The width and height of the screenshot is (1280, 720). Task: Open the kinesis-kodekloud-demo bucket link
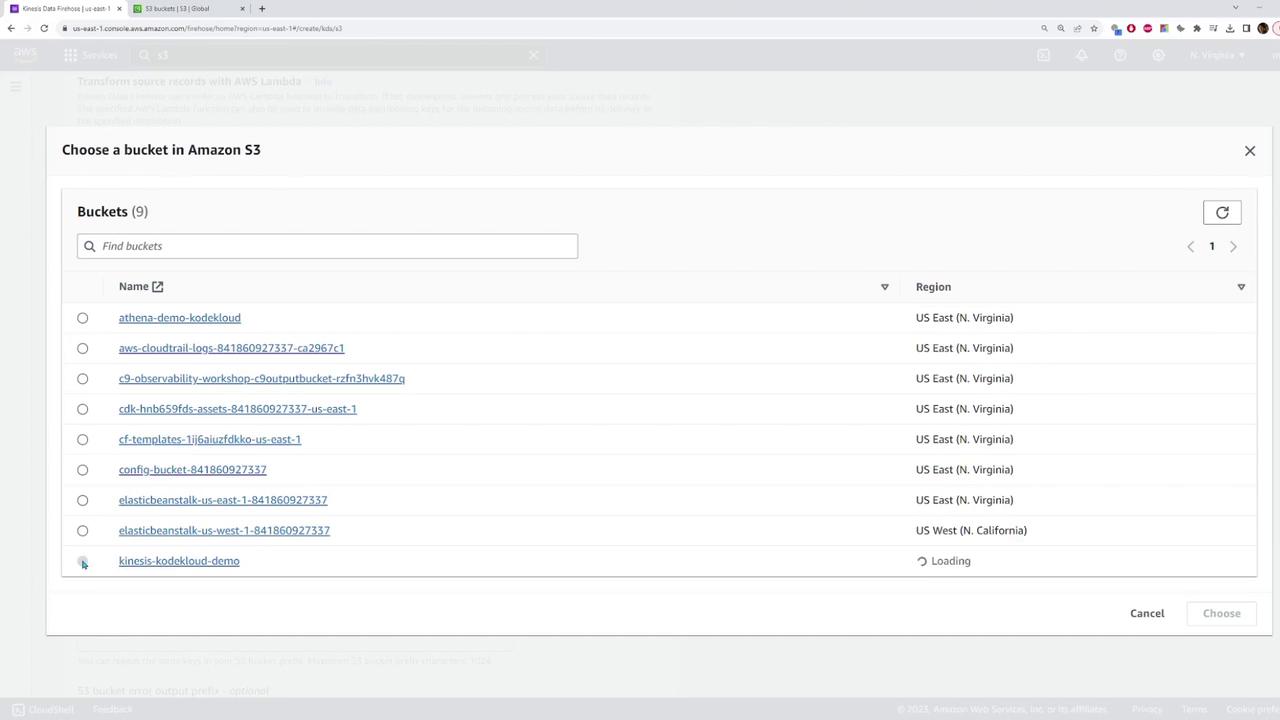coord(179,561)
